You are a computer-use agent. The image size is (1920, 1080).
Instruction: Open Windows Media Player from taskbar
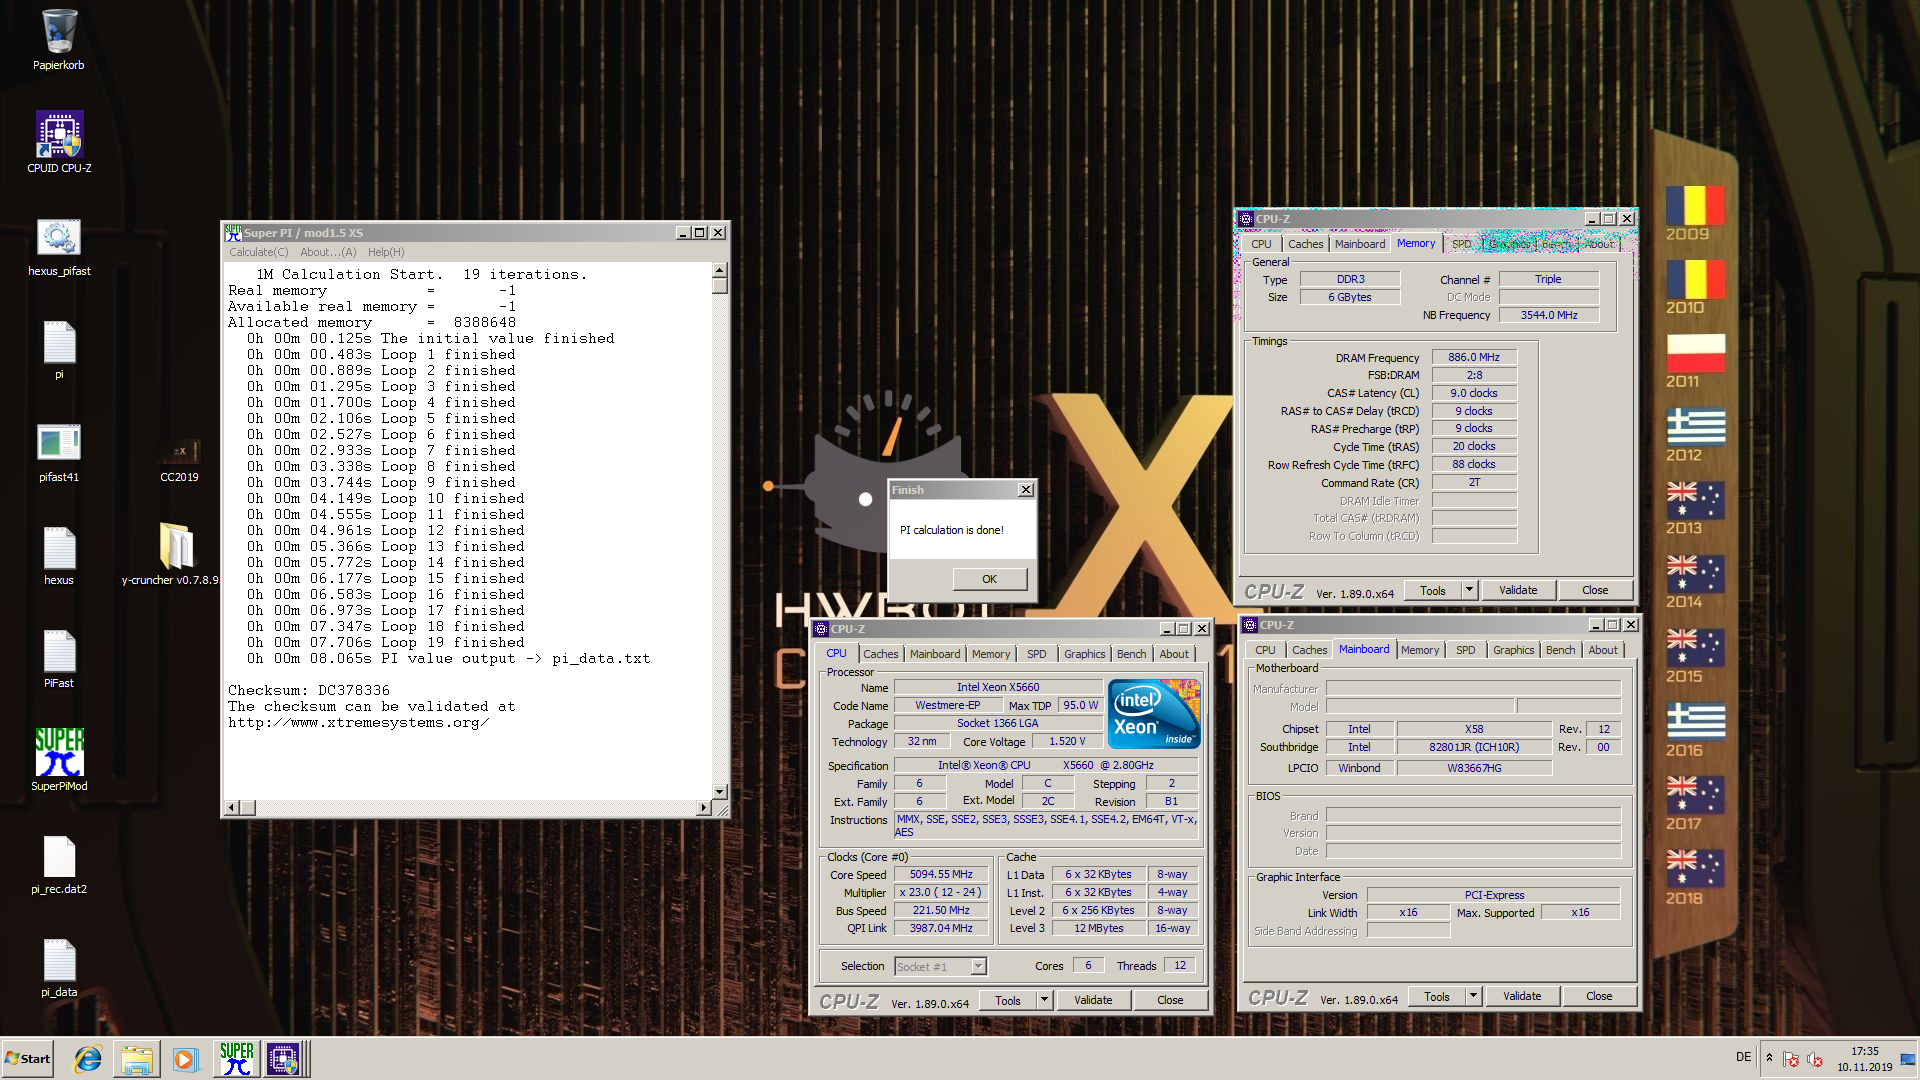point(185,1059)
